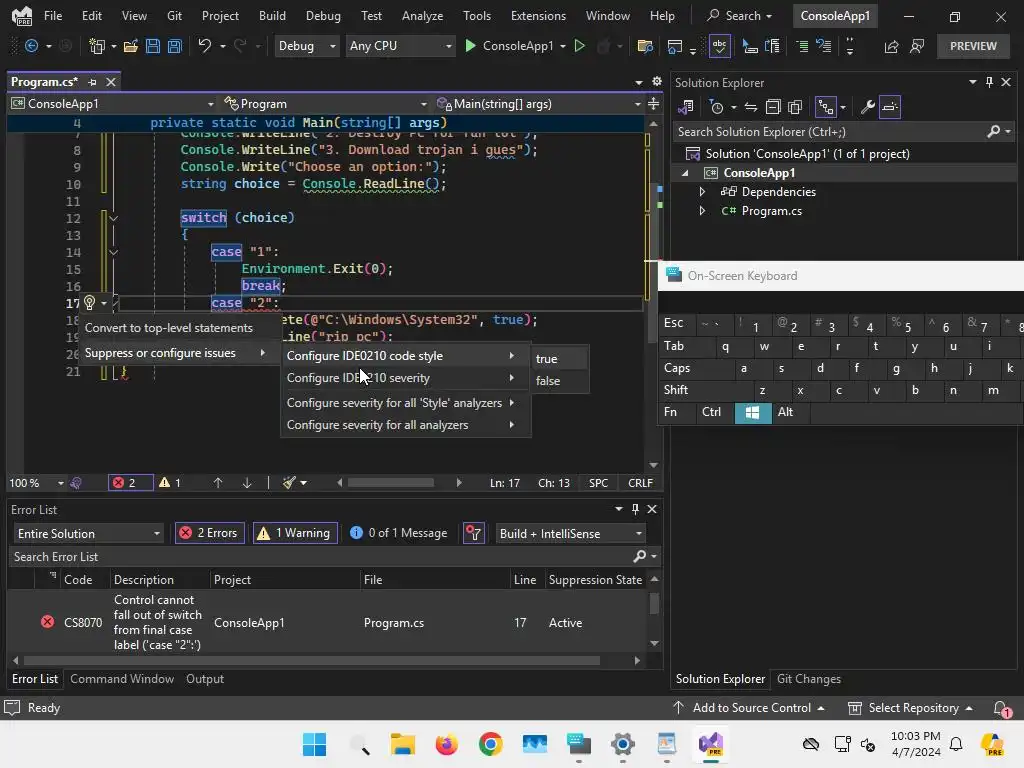Open the Git menu
The width and height of the screenshot is (1024, 768).
(174, 16)
